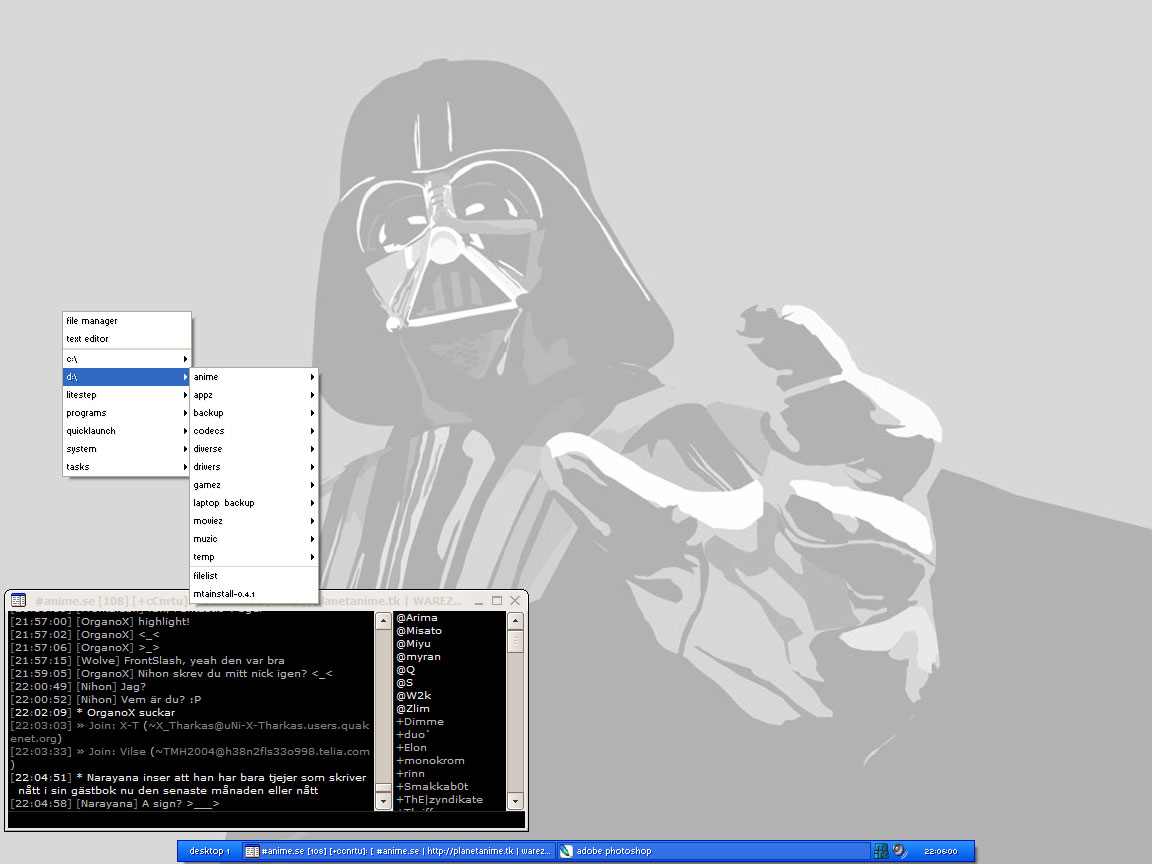
Task: Click the speaker volume tray icon
Action: click(899, 851)
